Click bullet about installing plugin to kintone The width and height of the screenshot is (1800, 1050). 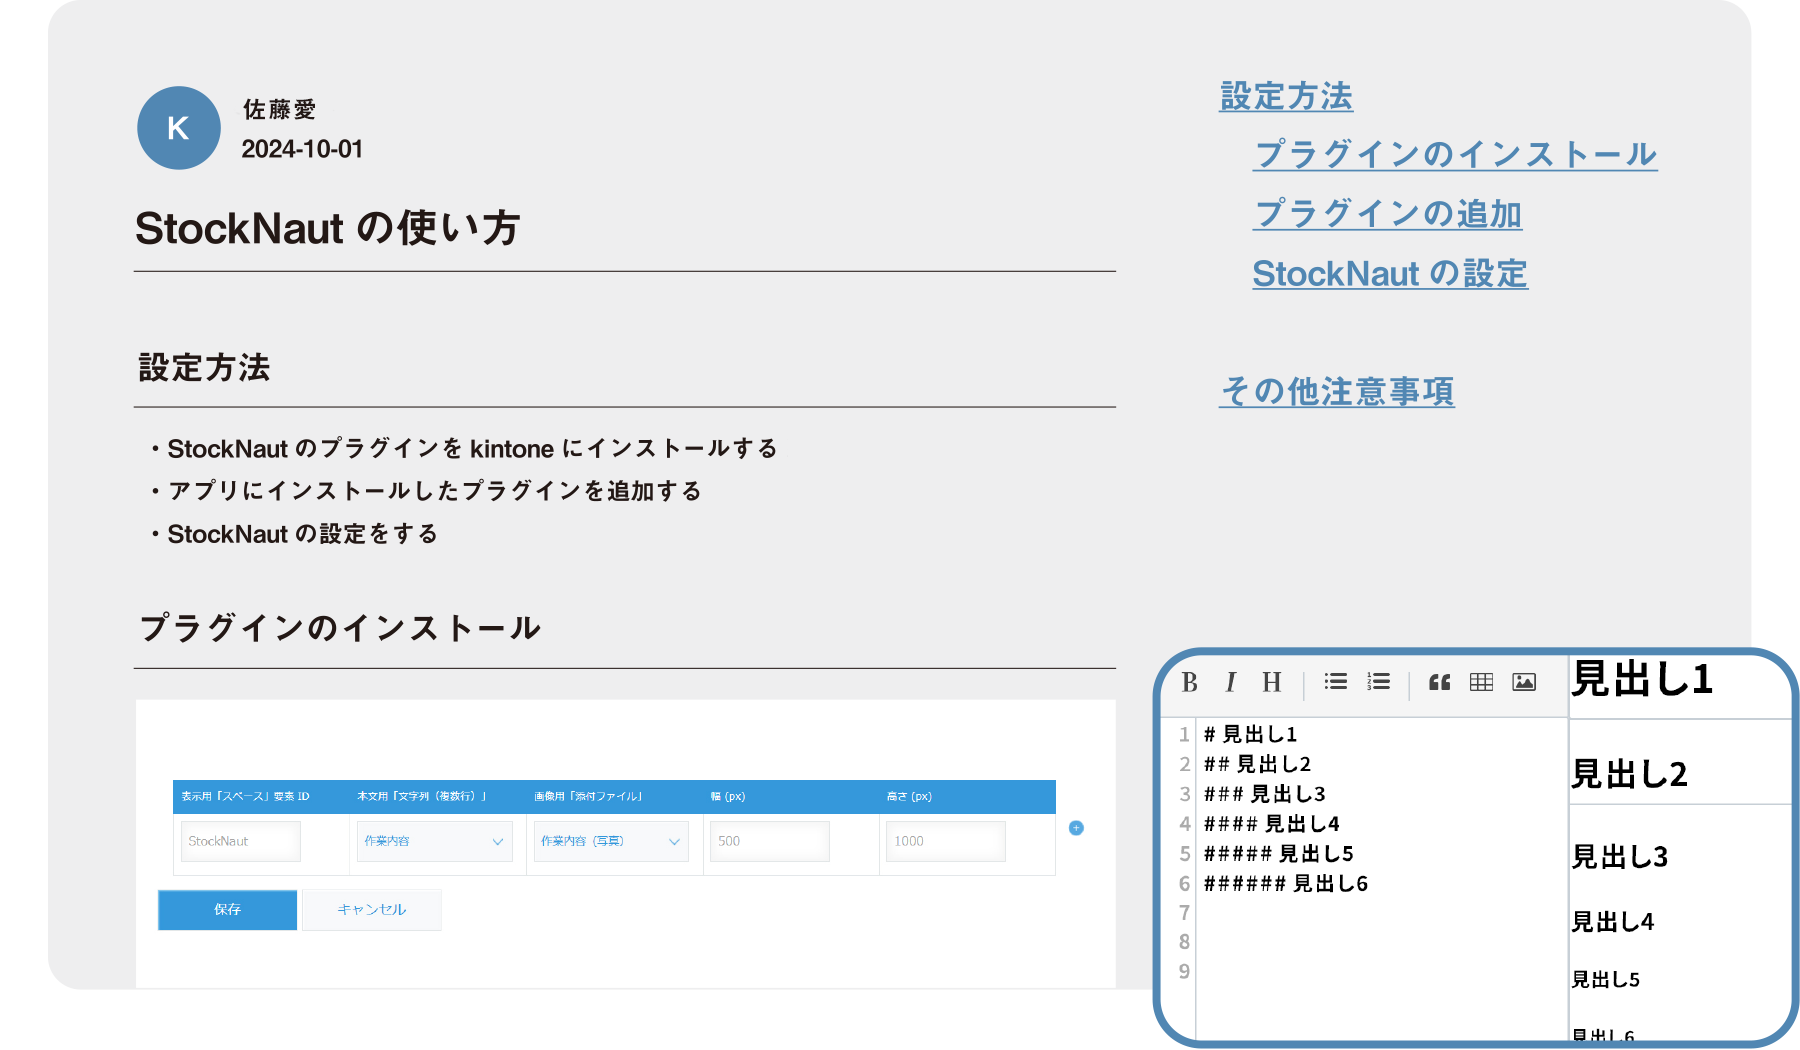[x=472, y=448]
